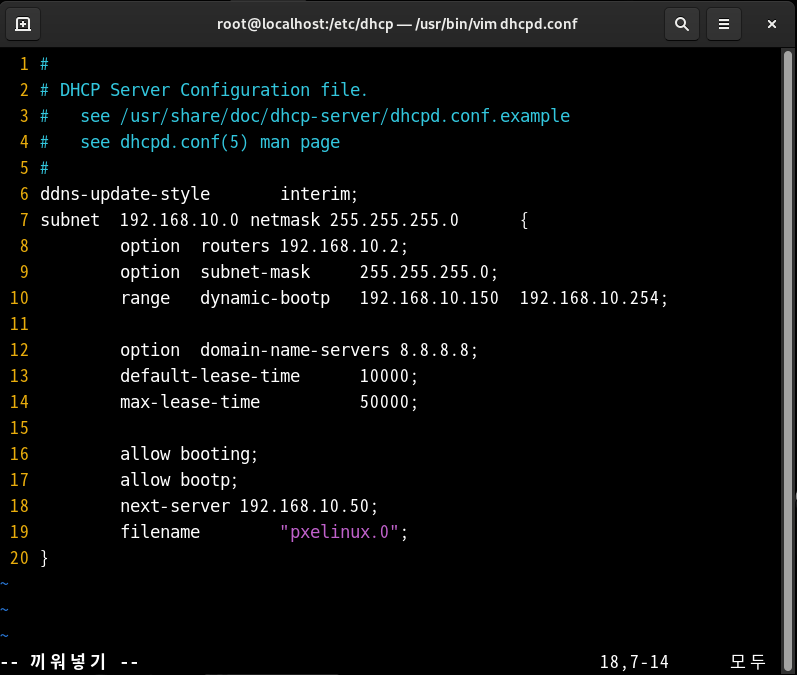Click the closing brace on line 20
This screenshot has height=675, width=797.
click(44, 558)
